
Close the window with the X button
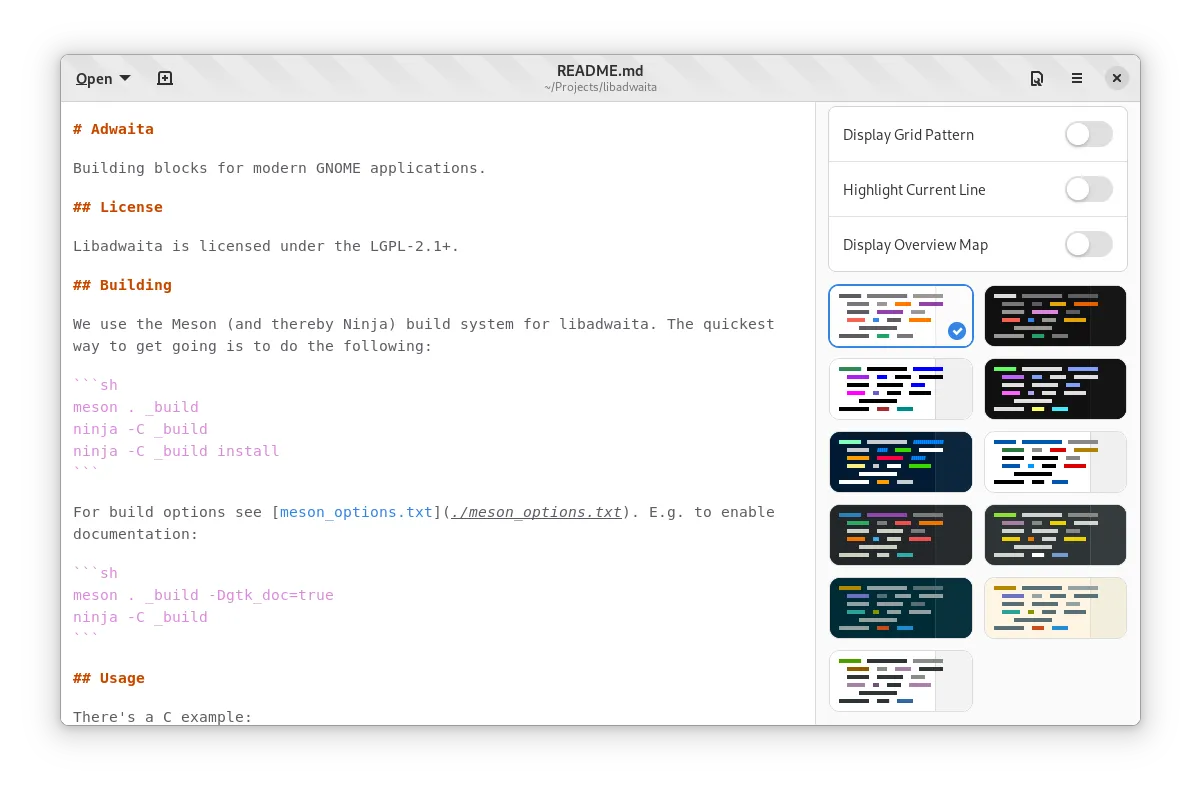(1117, 78)
